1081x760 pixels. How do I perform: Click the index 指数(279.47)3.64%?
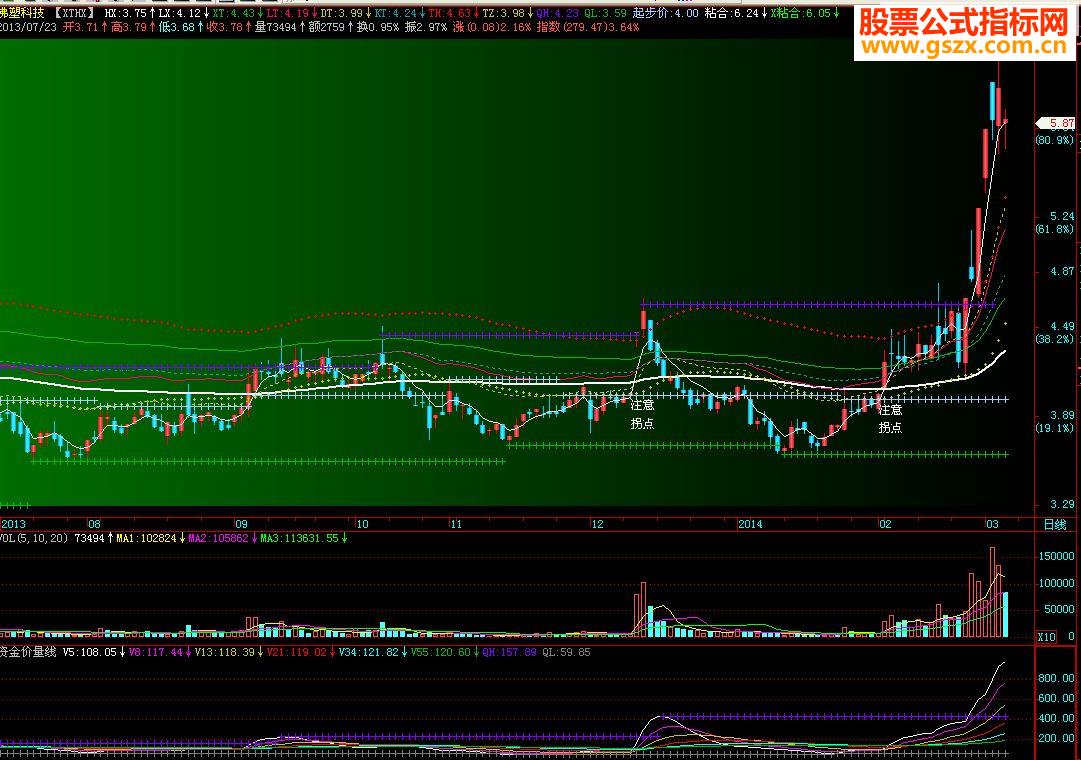[588, 27]
